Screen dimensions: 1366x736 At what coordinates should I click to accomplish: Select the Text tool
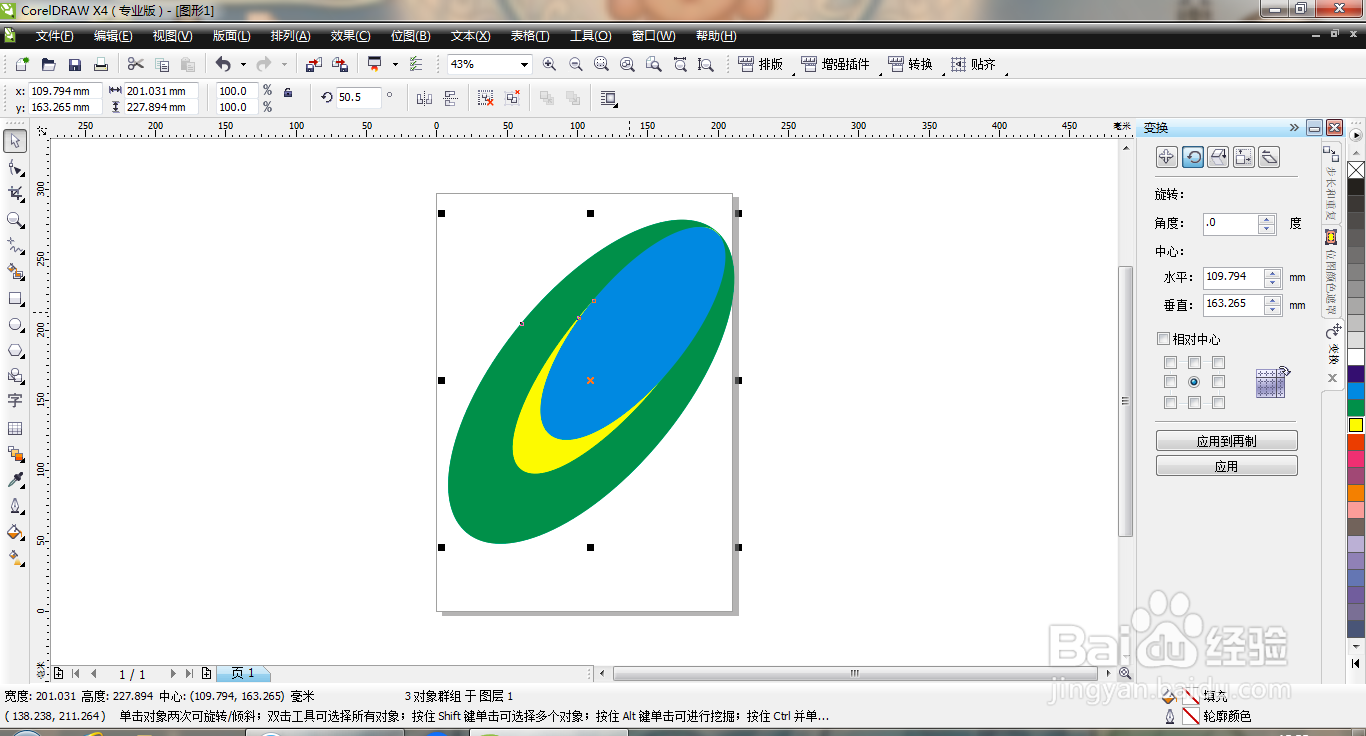point(15,401)
